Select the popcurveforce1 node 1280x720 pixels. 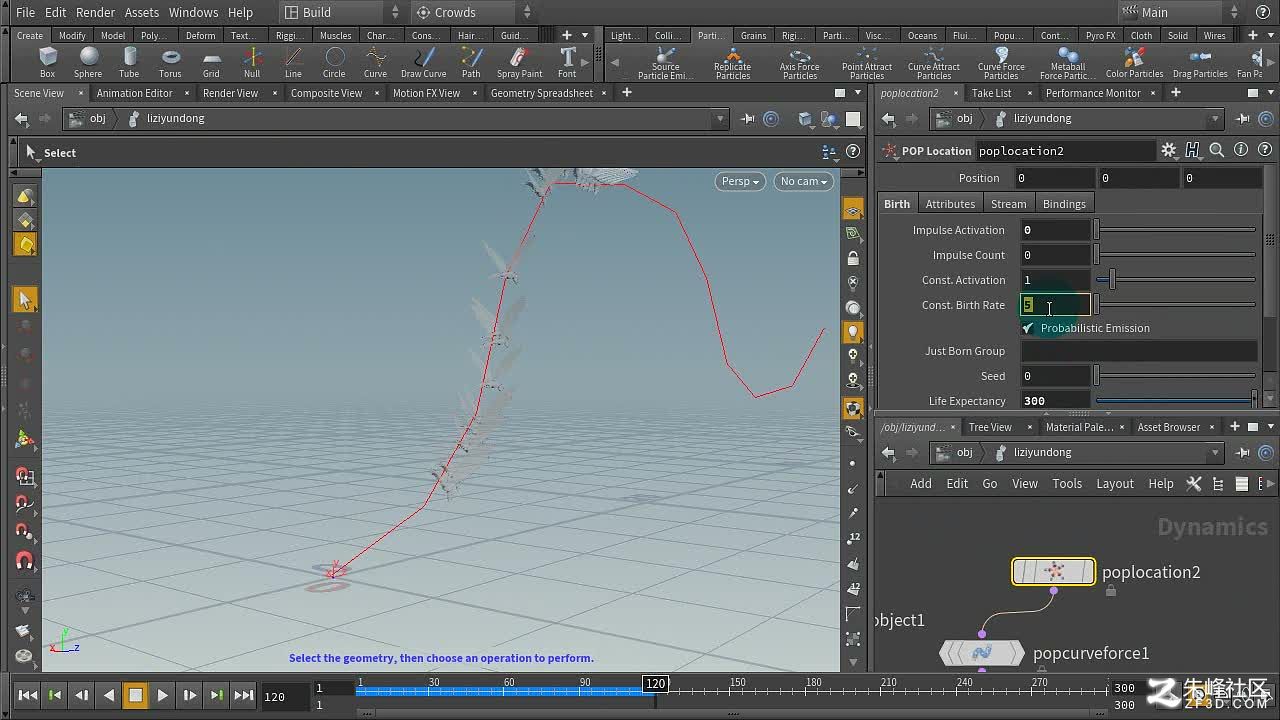[982, 653]
